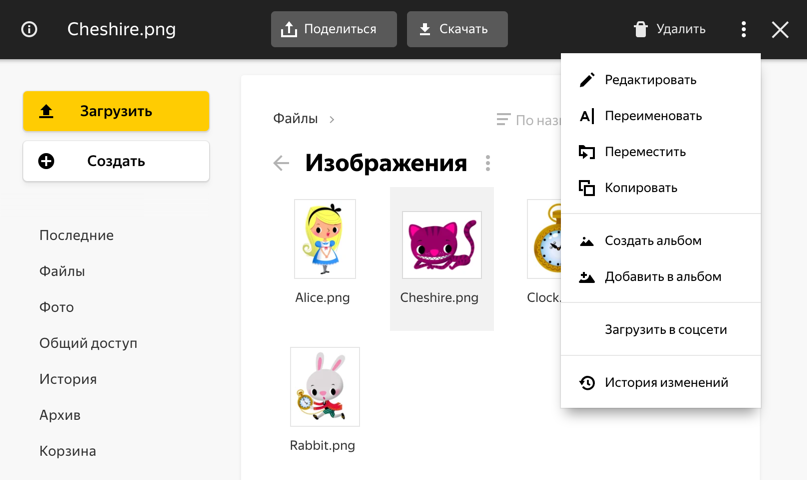Choose Копировать from the menu
This screenshot has height=480, width=807.
(661, 188)
